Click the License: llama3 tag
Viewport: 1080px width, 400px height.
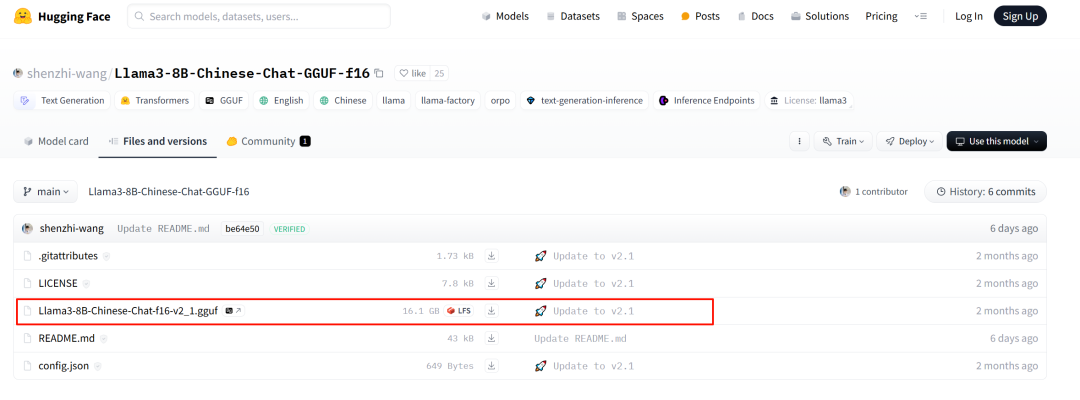pyautogui.click(x=809, y=101)
